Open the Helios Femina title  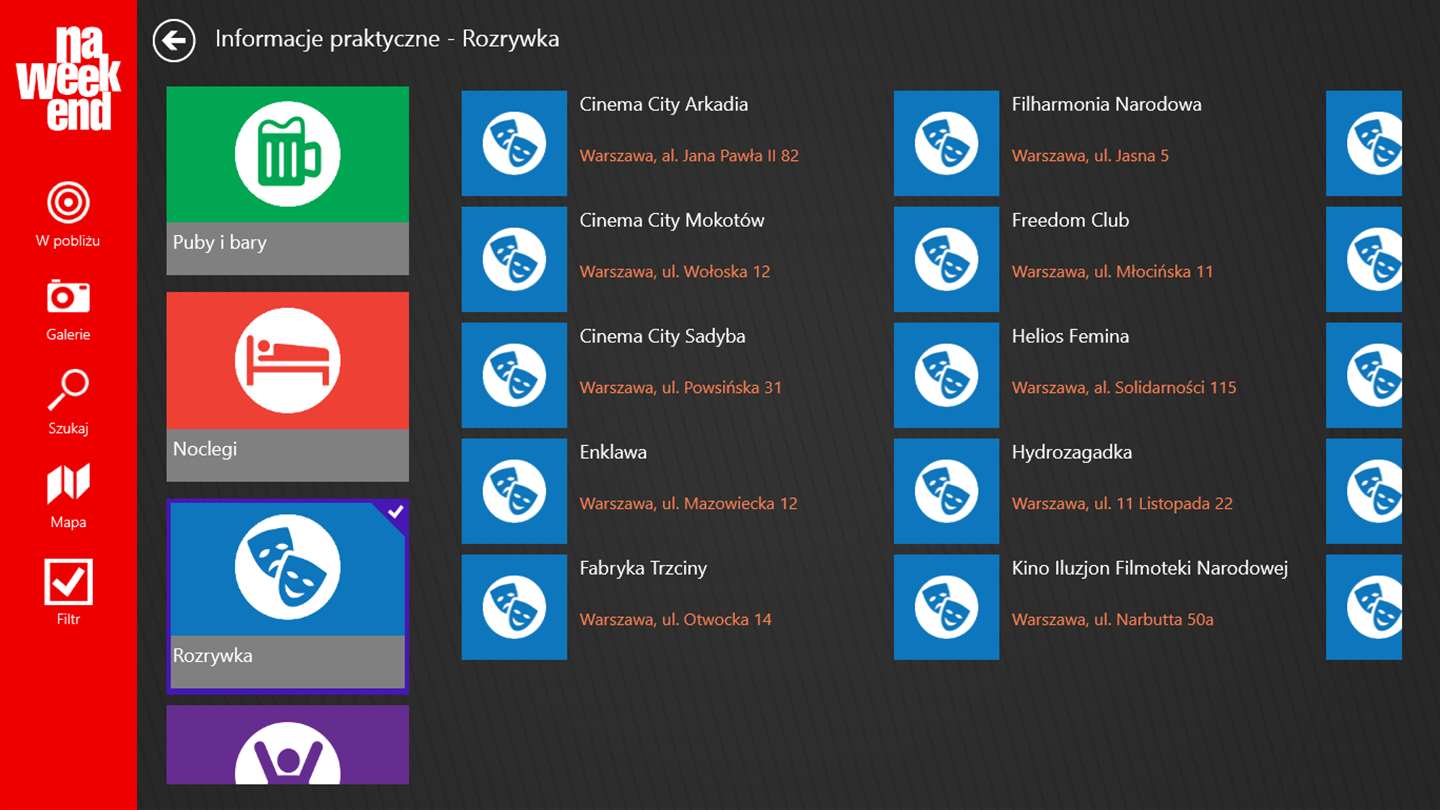tap(1070, 336)
